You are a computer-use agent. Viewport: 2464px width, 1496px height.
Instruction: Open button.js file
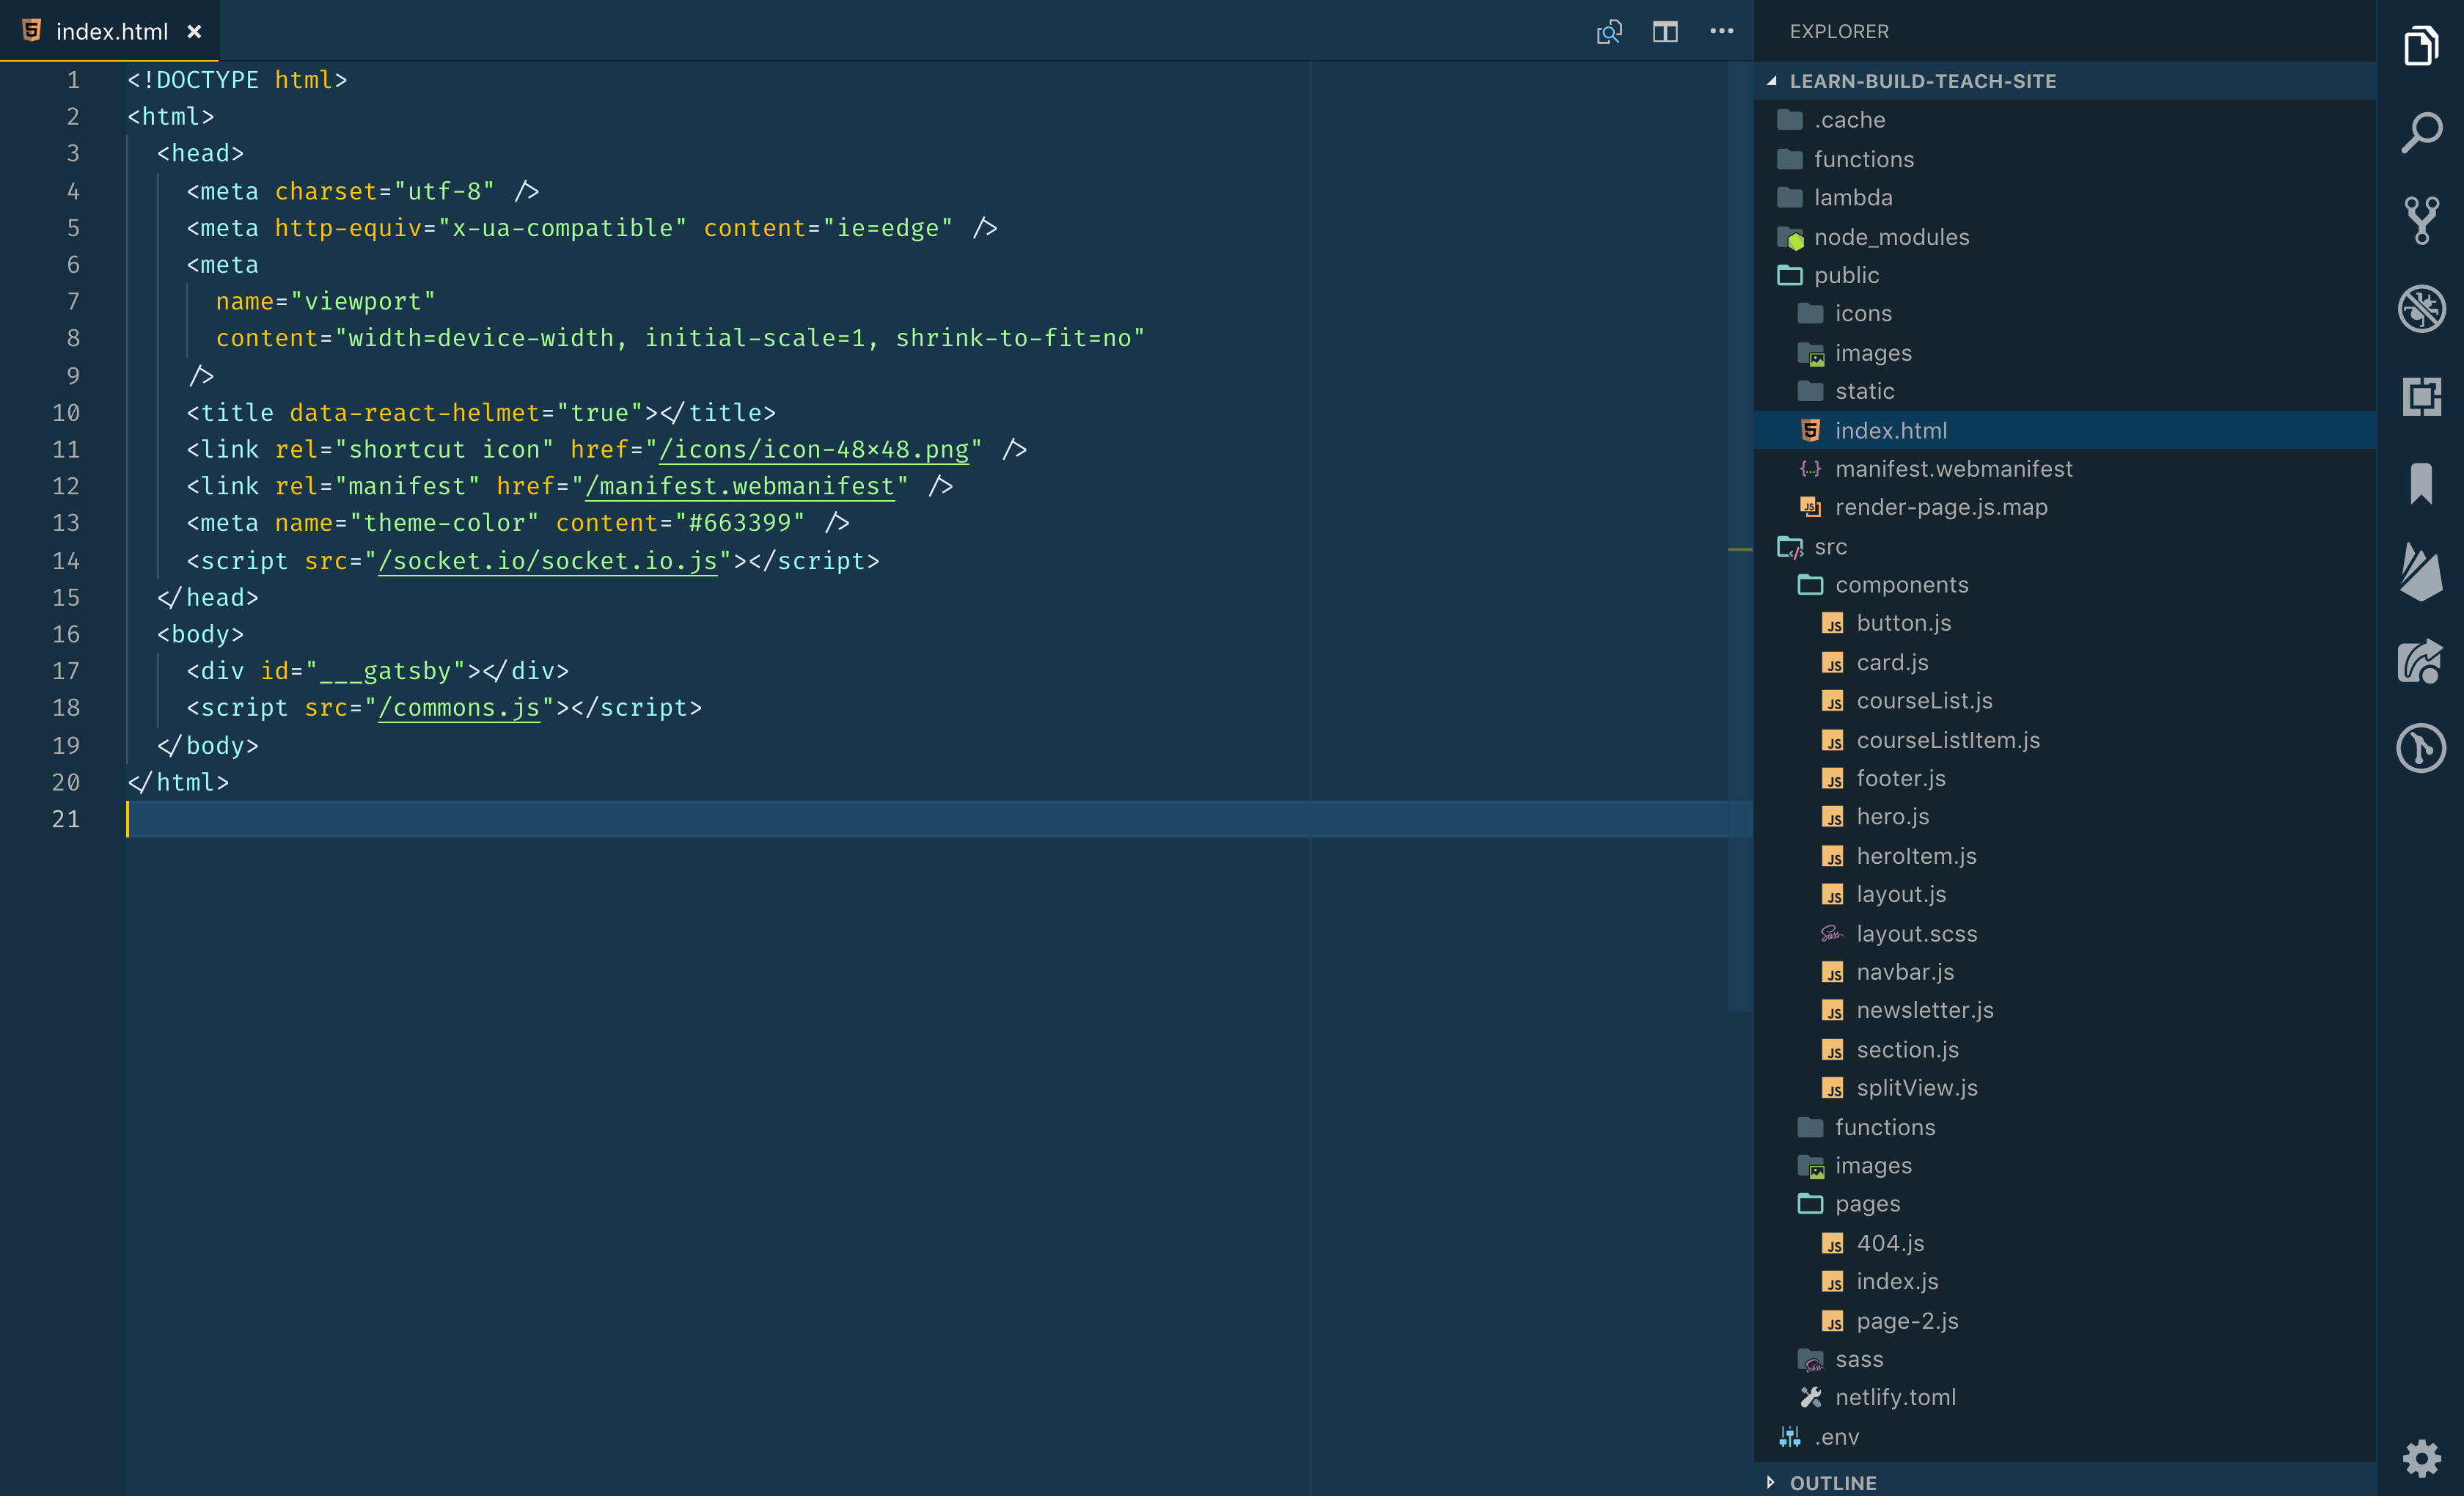(2065, 623)
